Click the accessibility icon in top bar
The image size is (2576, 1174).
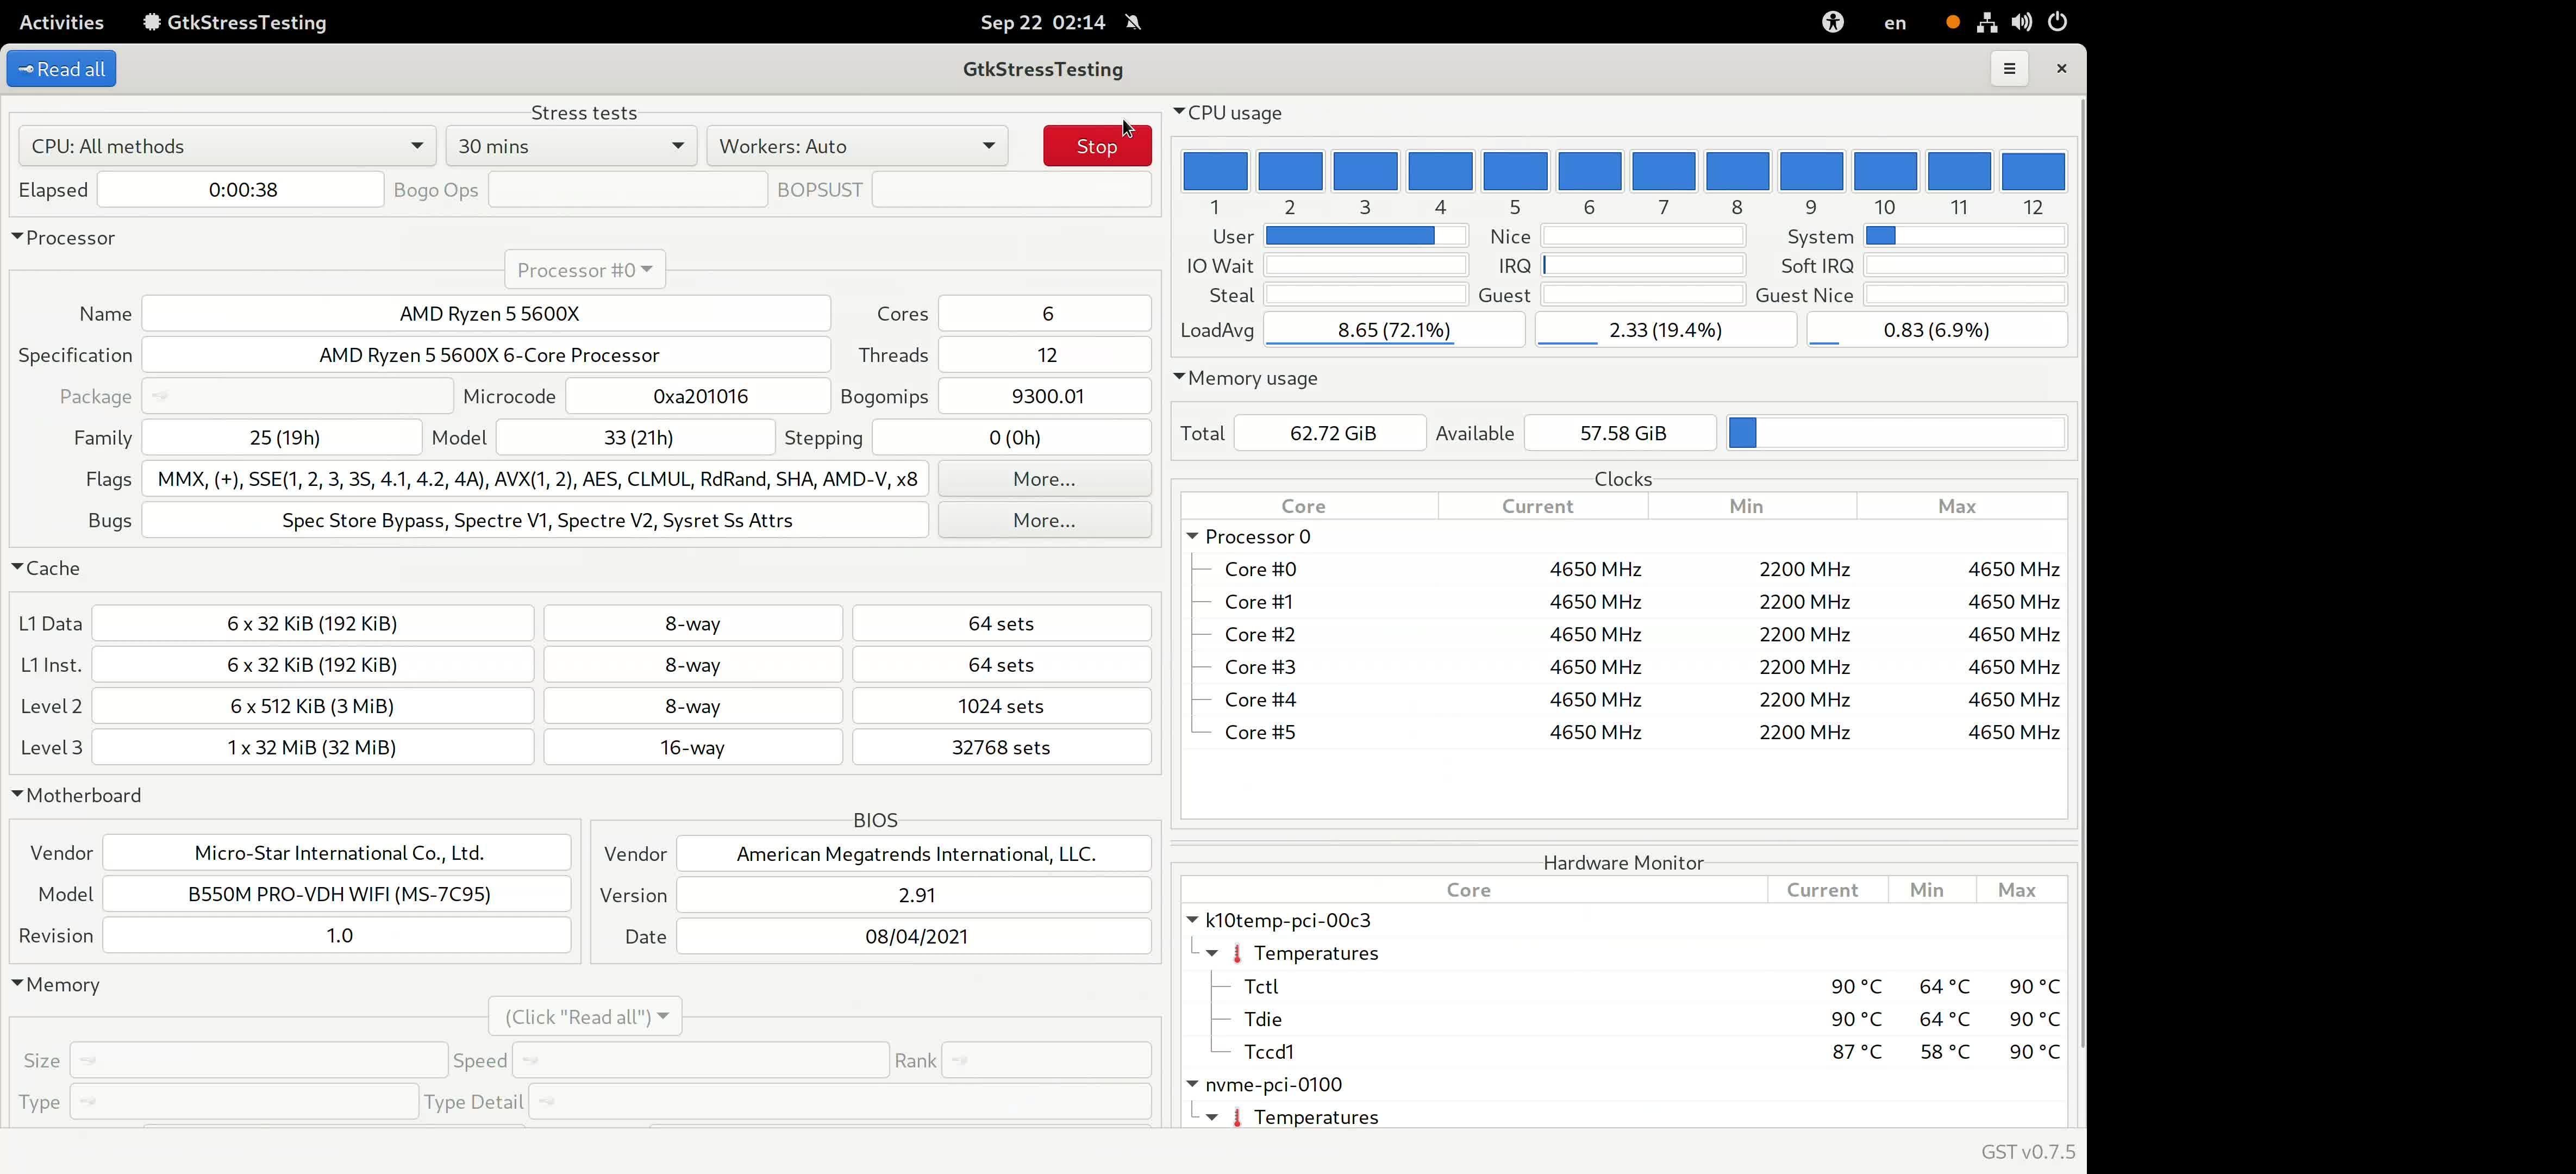coord(1832,22)
